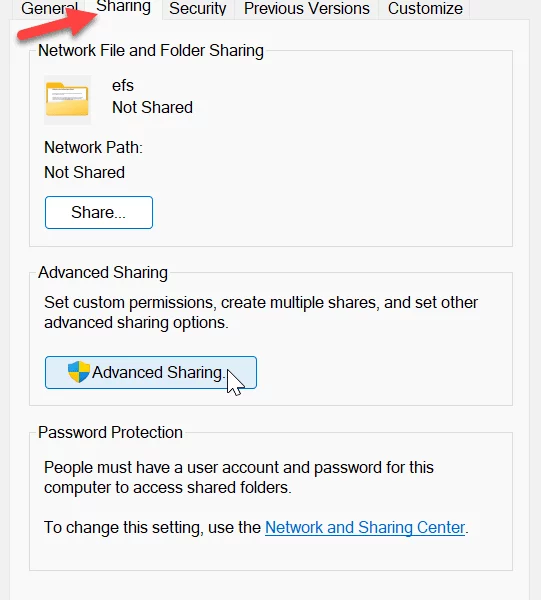
Task: Open the Customize tab
Action: click(x=425, y=9)
